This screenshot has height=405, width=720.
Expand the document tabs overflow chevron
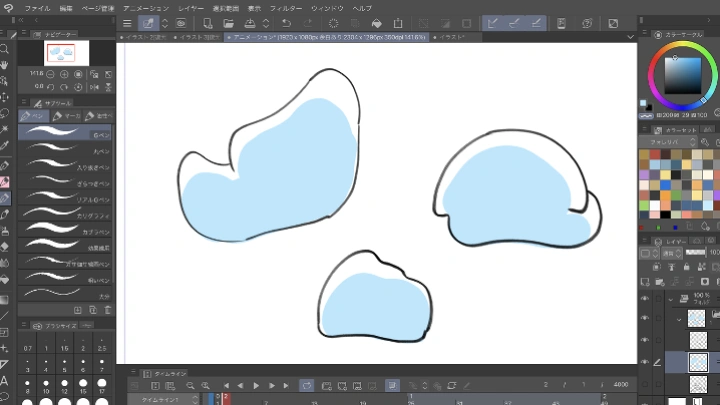(630, 37)
